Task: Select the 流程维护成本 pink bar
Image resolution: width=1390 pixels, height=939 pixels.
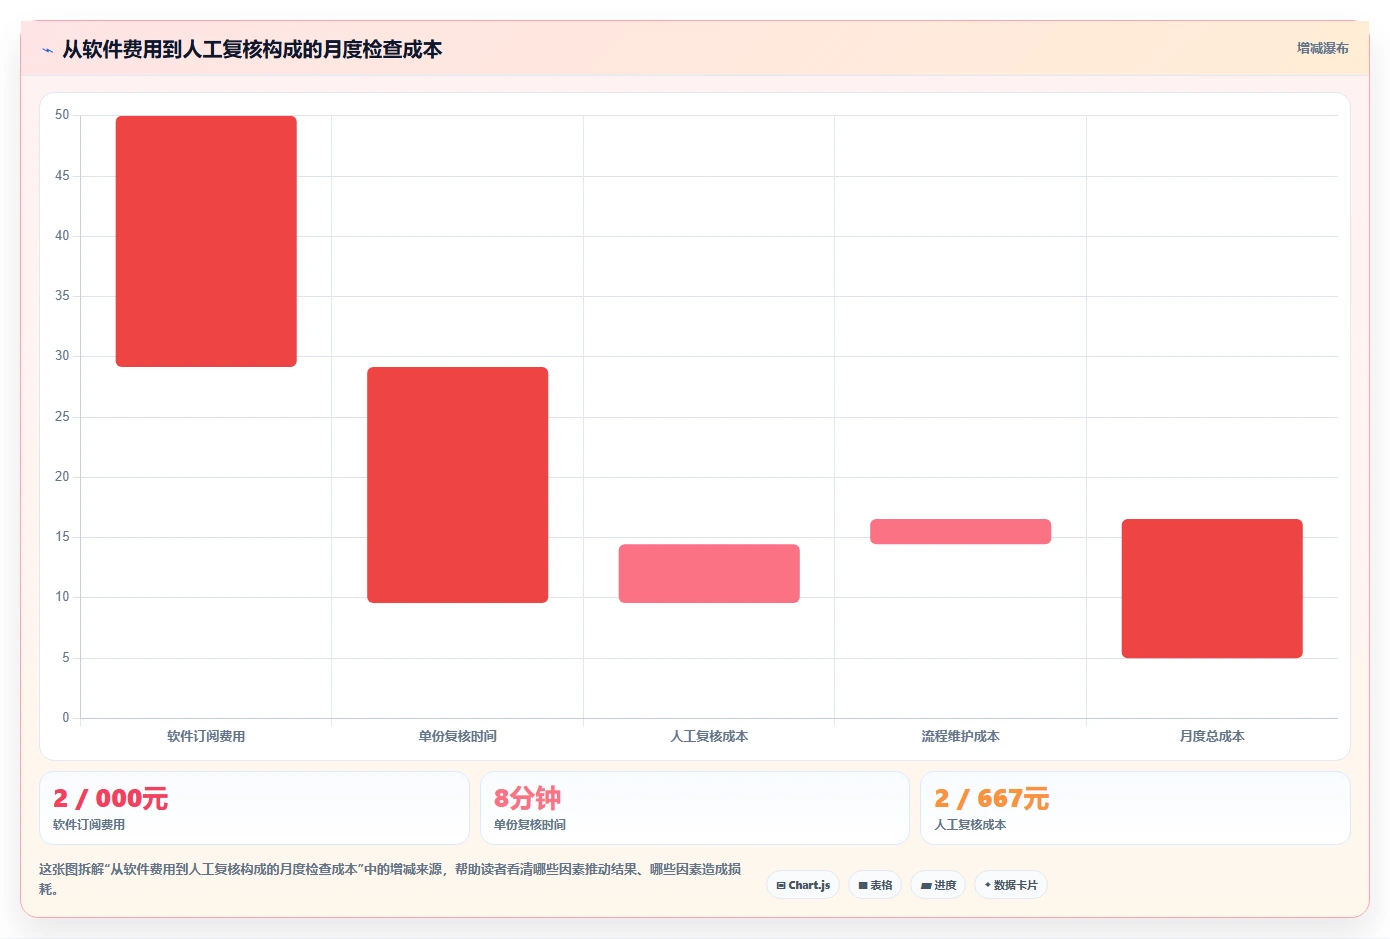Action: (x=960, y=531)
